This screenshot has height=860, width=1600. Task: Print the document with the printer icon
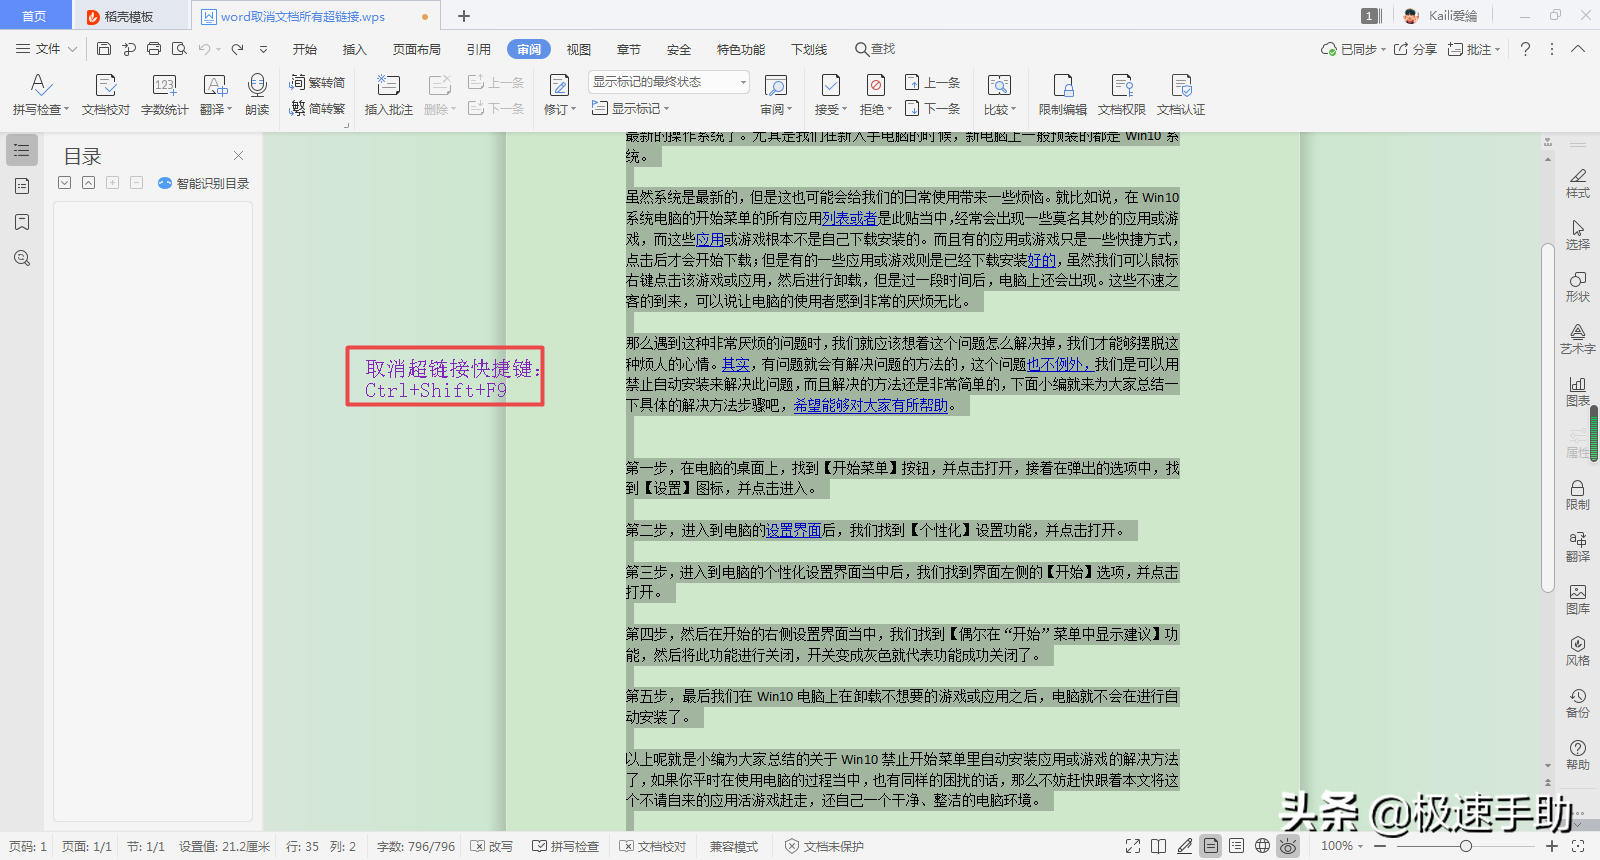(x=154, y=49)
